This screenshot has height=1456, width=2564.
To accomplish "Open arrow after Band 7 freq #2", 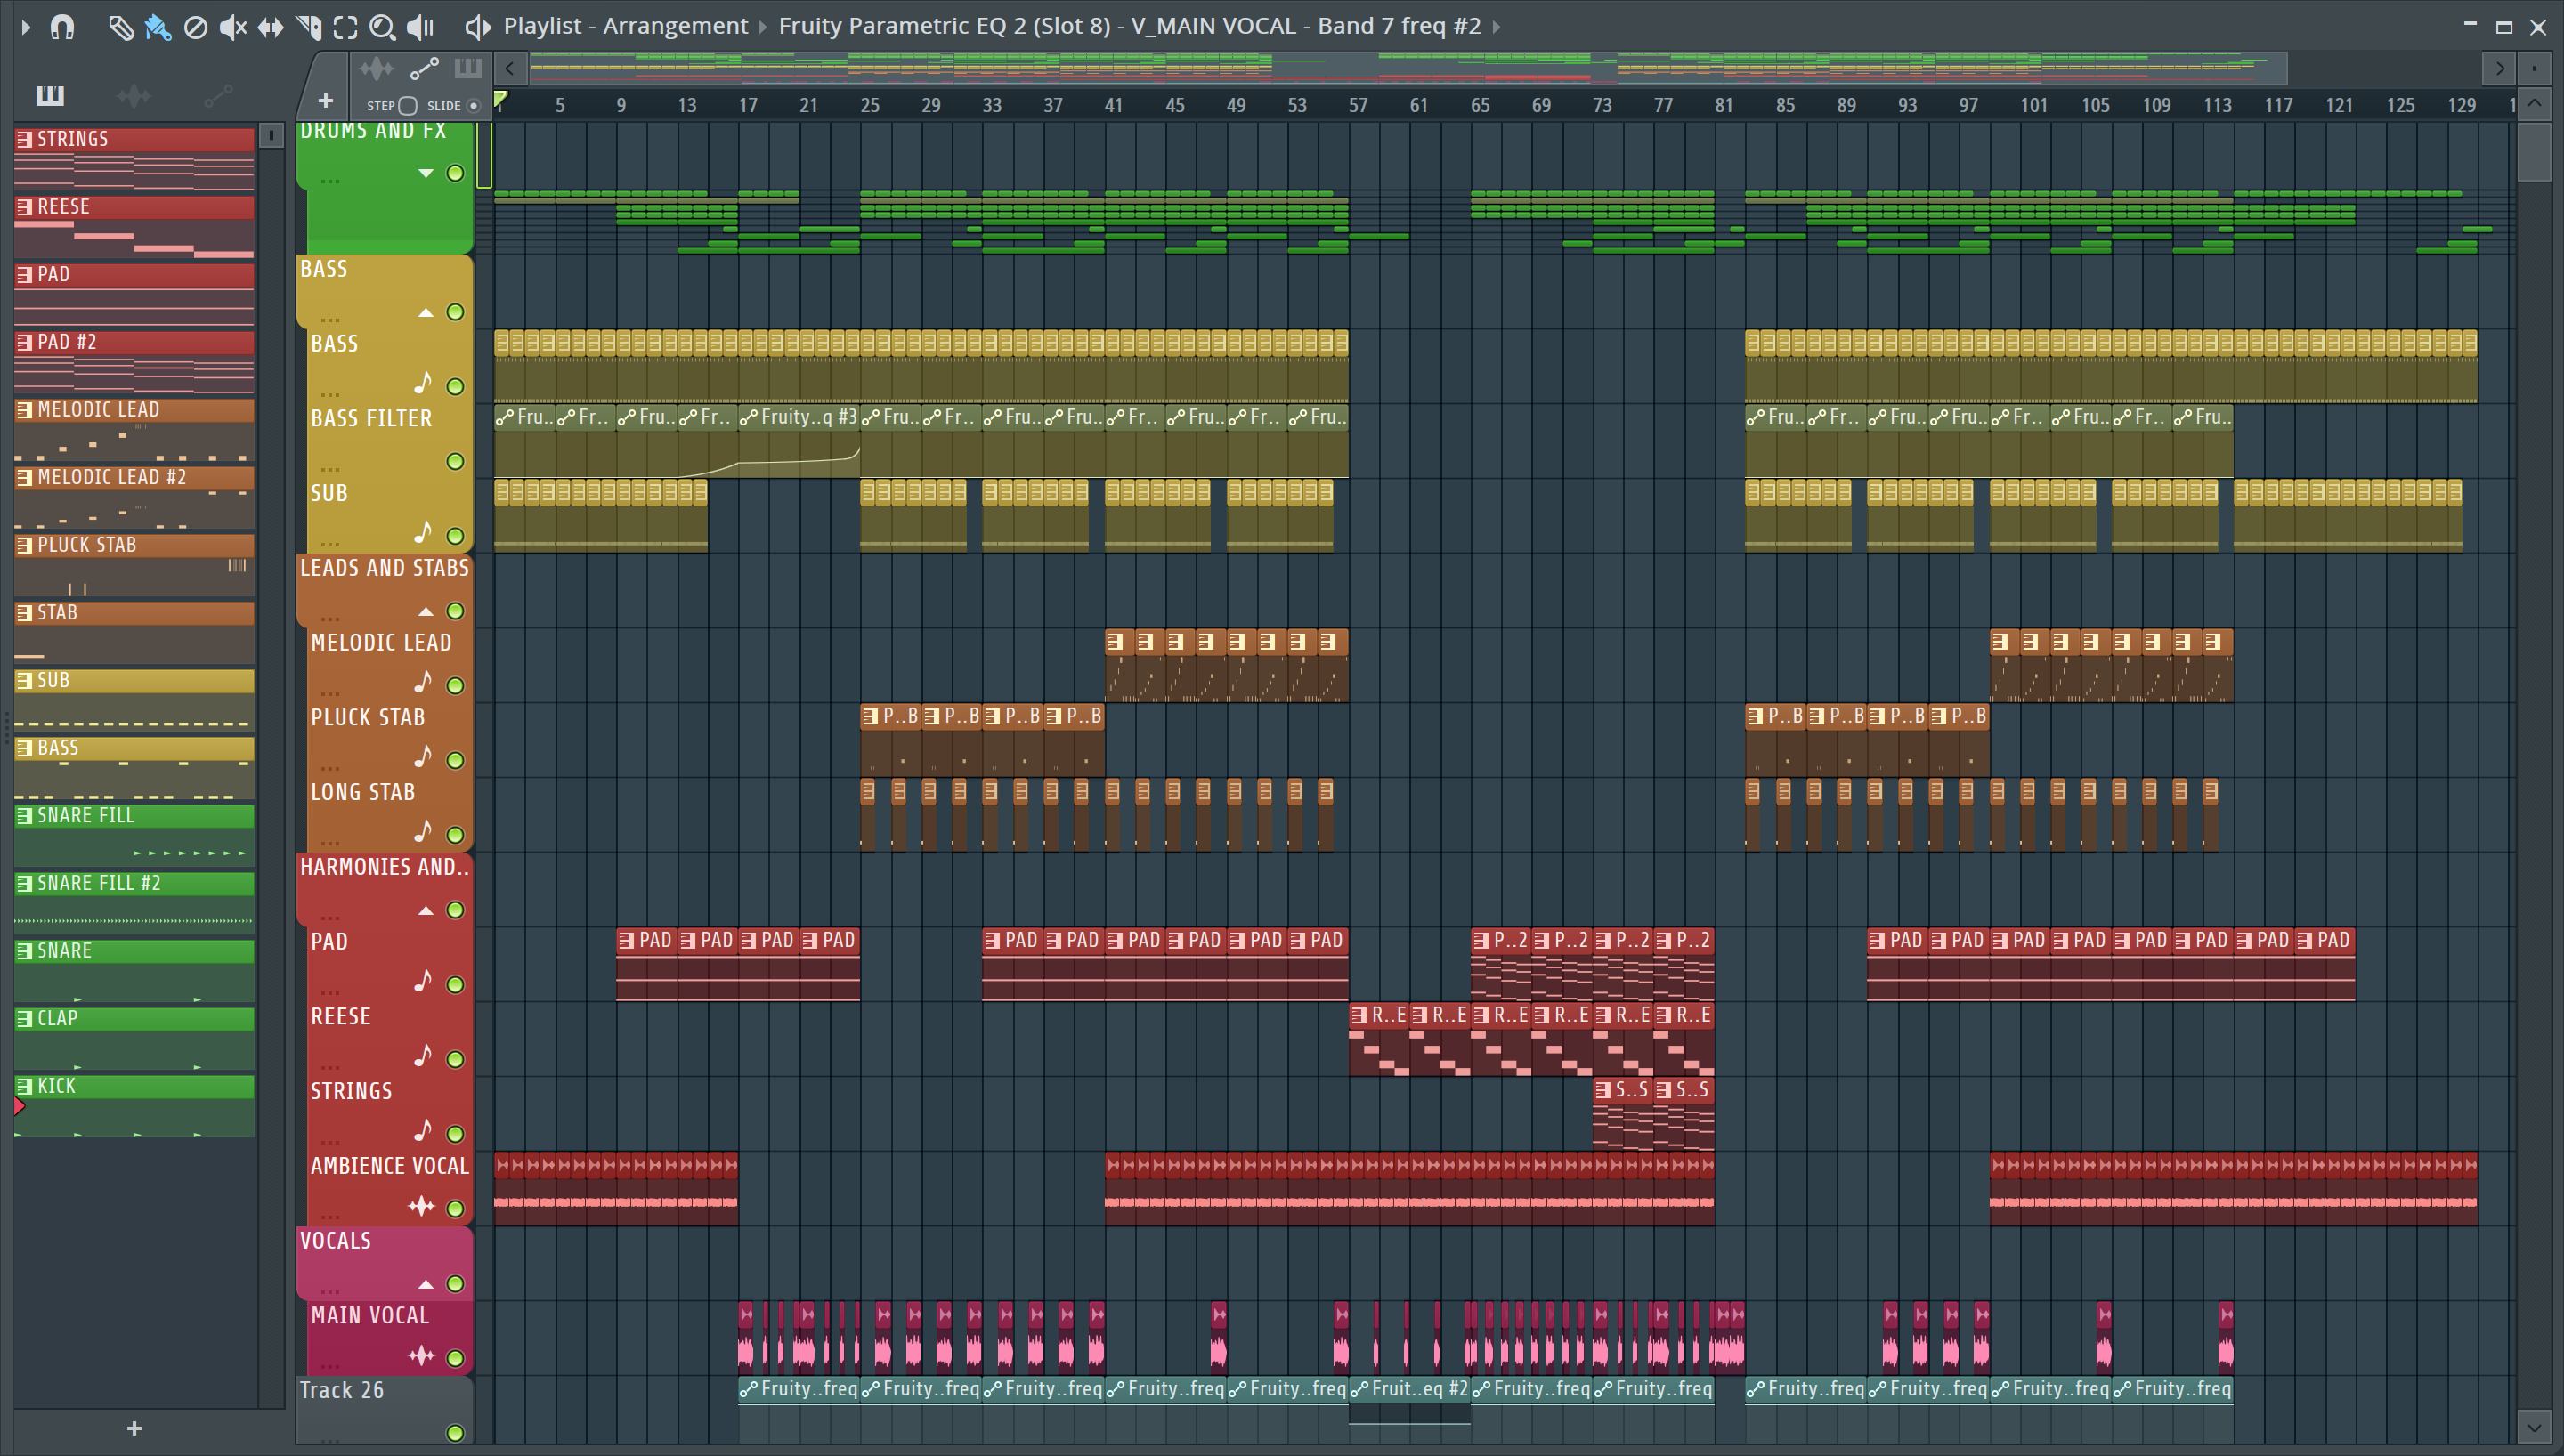I will 1497,27.
